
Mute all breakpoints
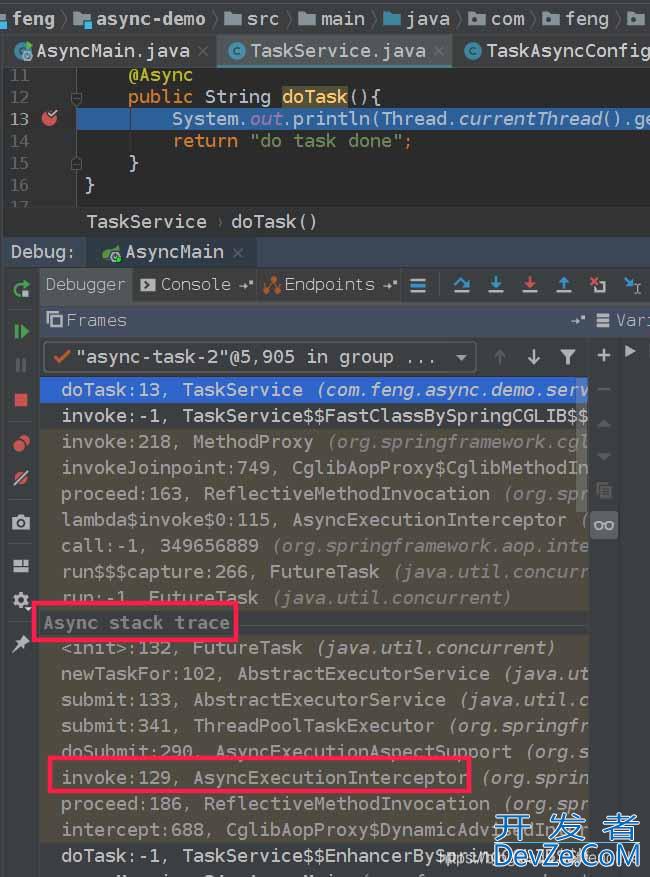click(x=21, y=478)
